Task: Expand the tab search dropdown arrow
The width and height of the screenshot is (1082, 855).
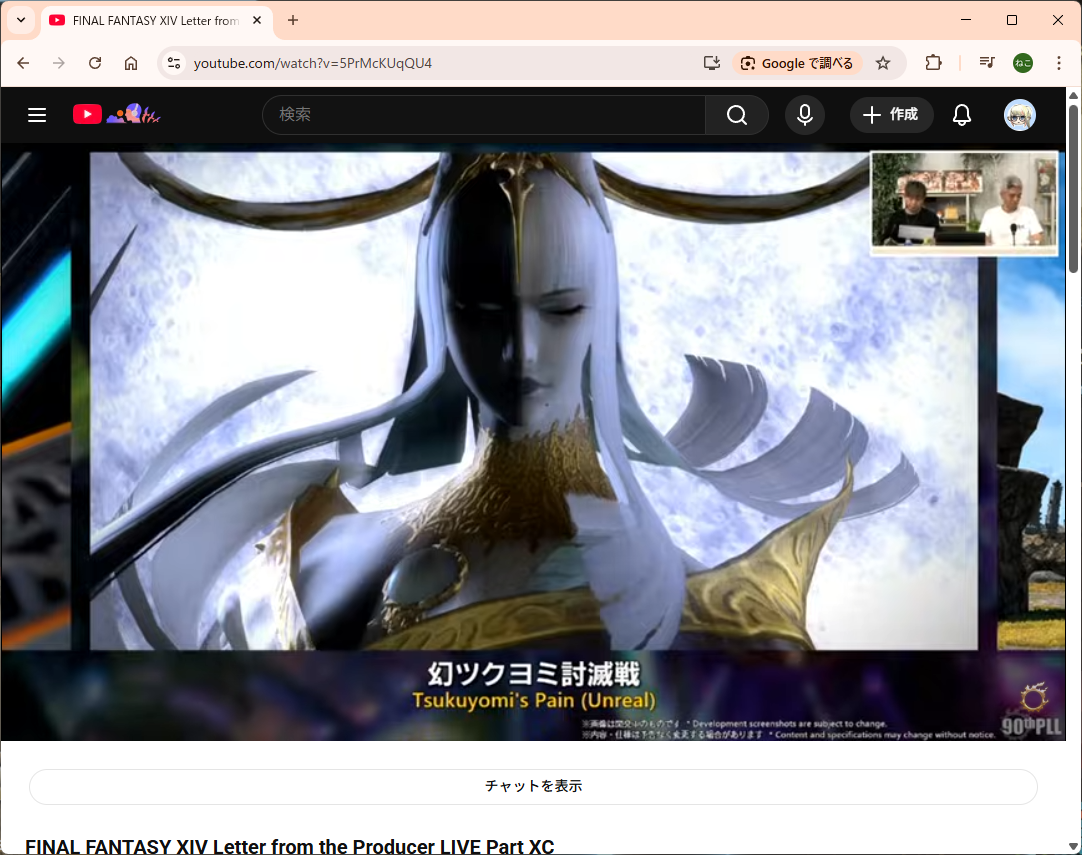Action: point(21,20)
